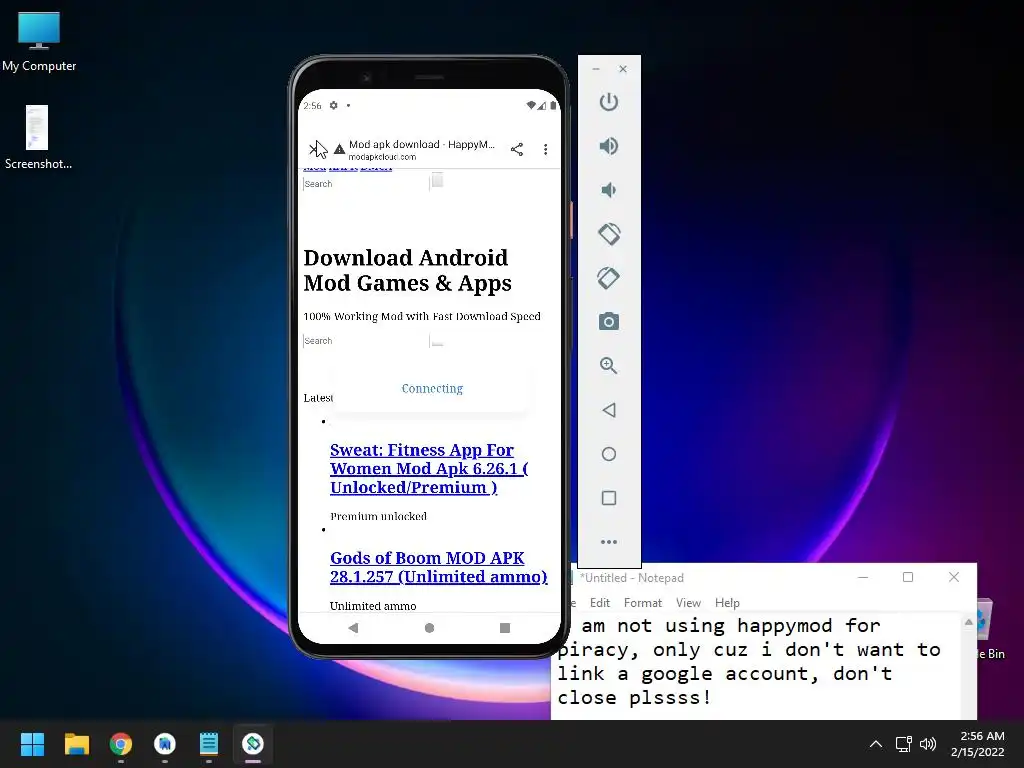Viewport: 1024px width, 768px height.
Task: Maximize the Notepad window
Action: (x=908, y=577)
